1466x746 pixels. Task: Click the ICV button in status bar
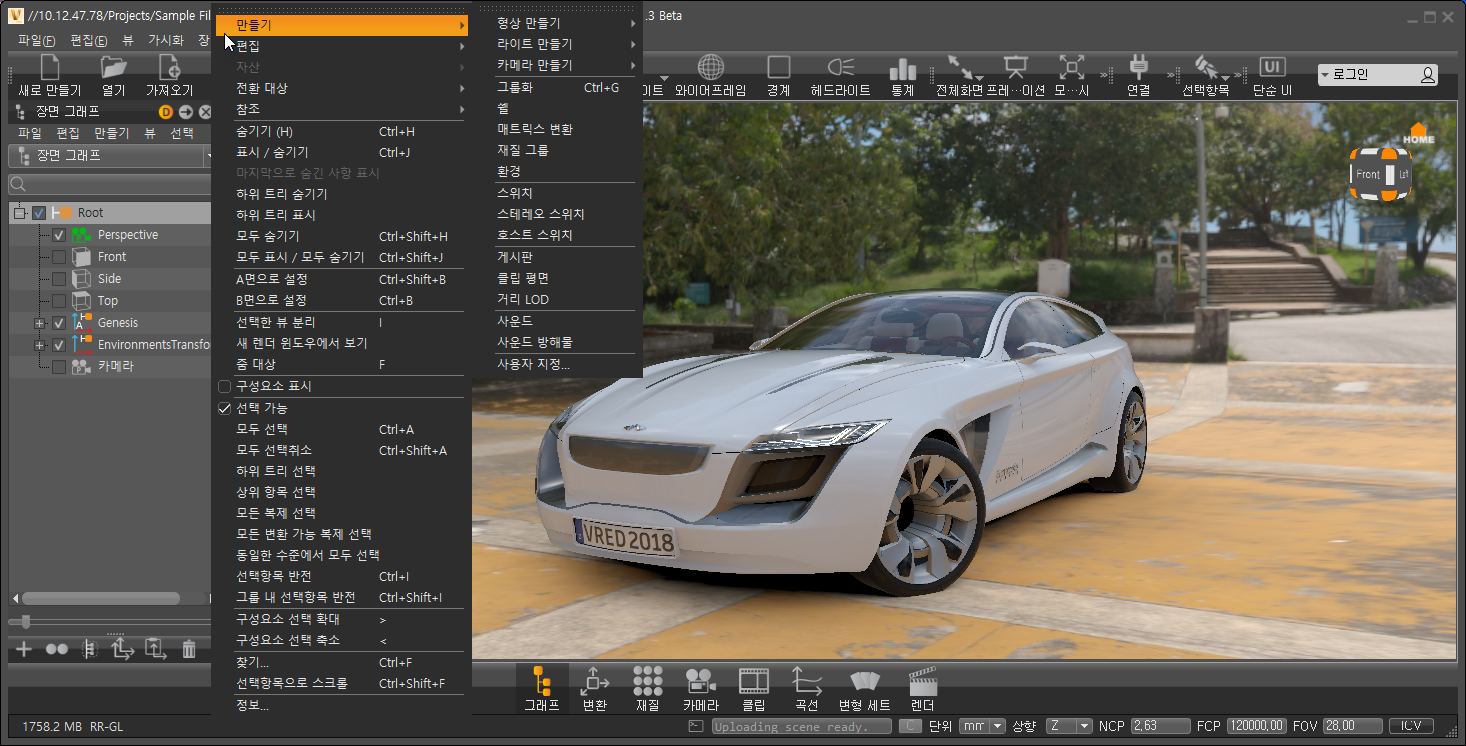(x=1411, y=726)
